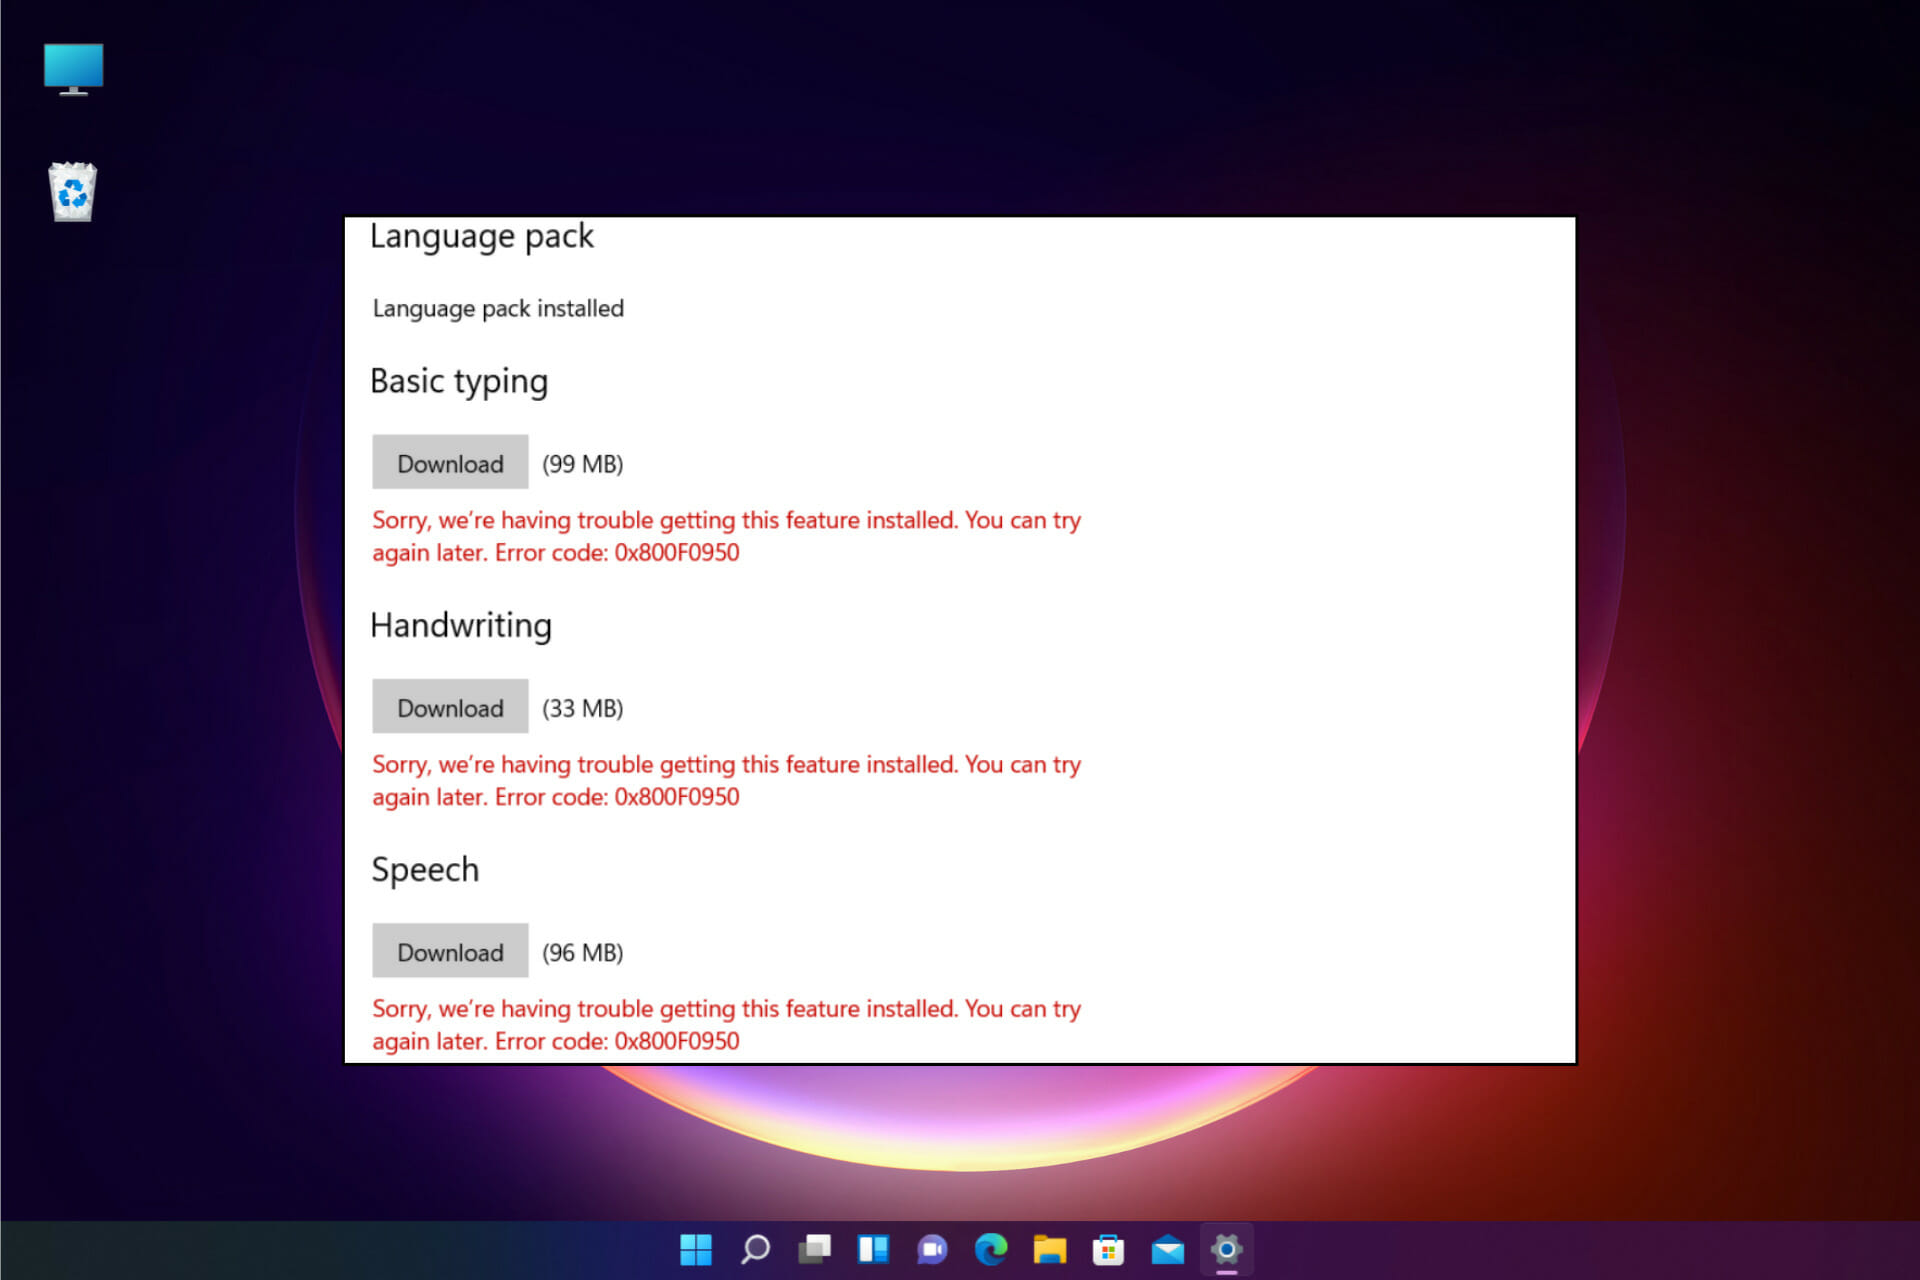Launch Microsoft Teams Chat

932,1249
